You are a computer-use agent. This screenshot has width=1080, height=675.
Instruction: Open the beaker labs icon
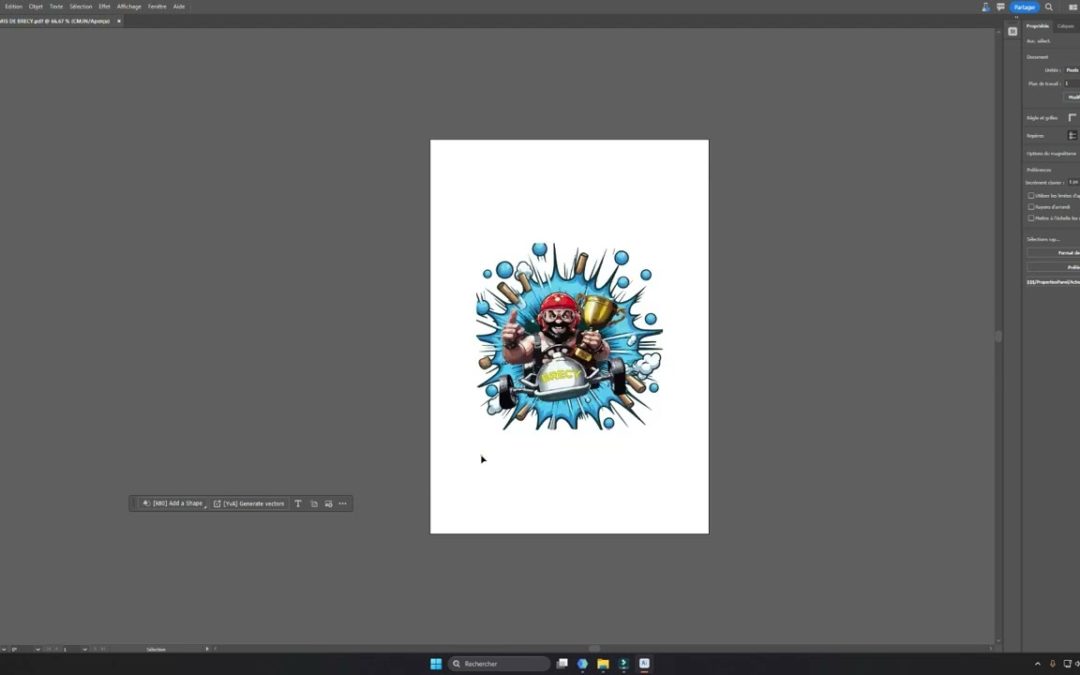[x=986, y=7]
